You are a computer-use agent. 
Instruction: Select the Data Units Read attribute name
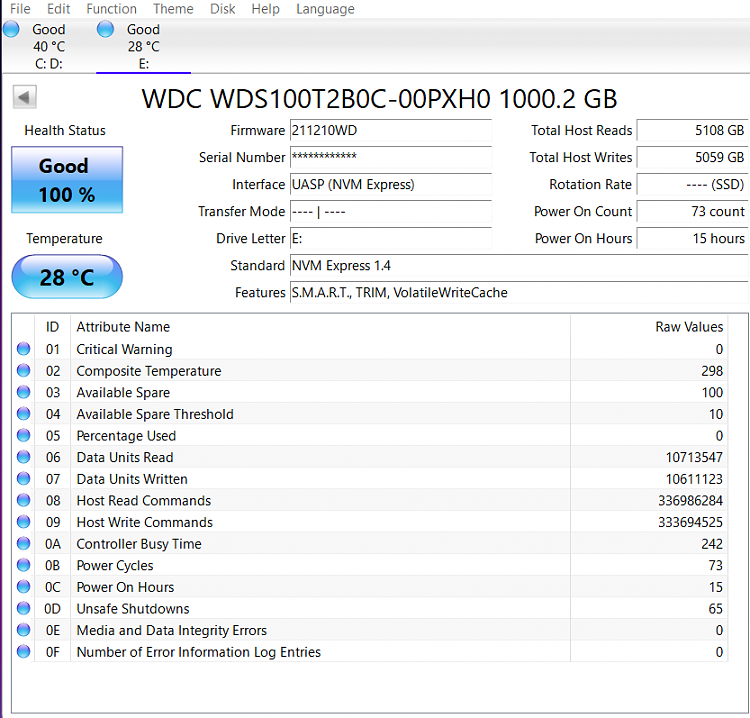pyautogui.click(x=125, y=457)
